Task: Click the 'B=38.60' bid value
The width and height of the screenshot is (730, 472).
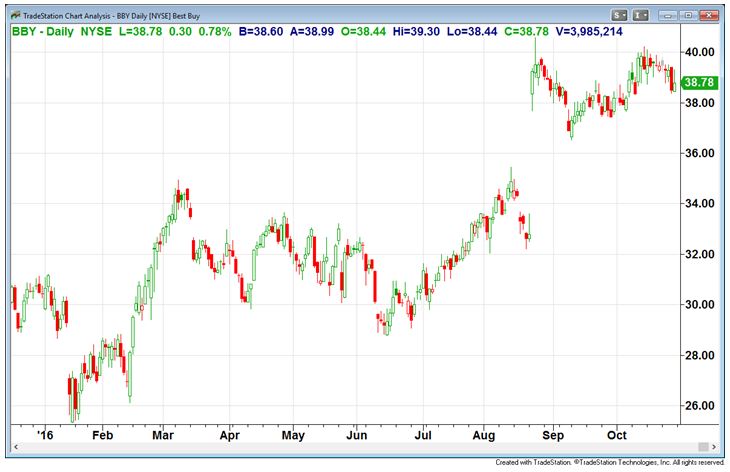Action: [261, 32]
